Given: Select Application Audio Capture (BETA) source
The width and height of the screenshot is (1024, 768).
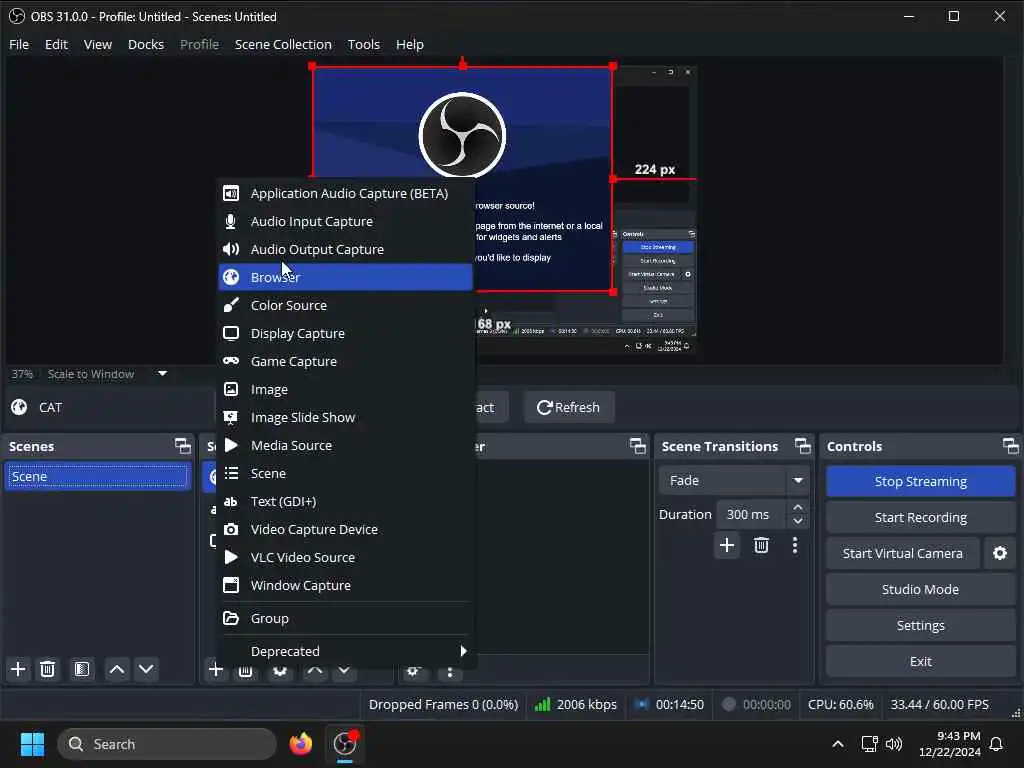Looking at the screenshot, I should (x=345, y=193).
